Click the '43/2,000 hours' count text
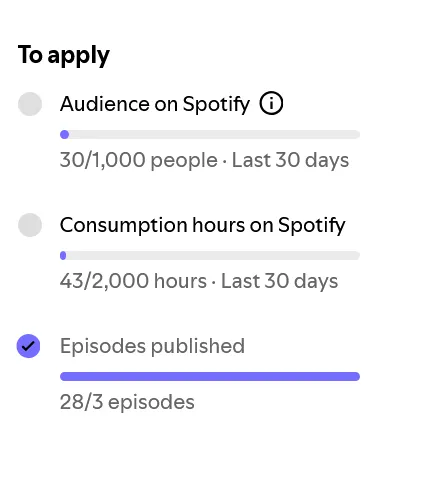439x490 pixels. coord(133,281)
